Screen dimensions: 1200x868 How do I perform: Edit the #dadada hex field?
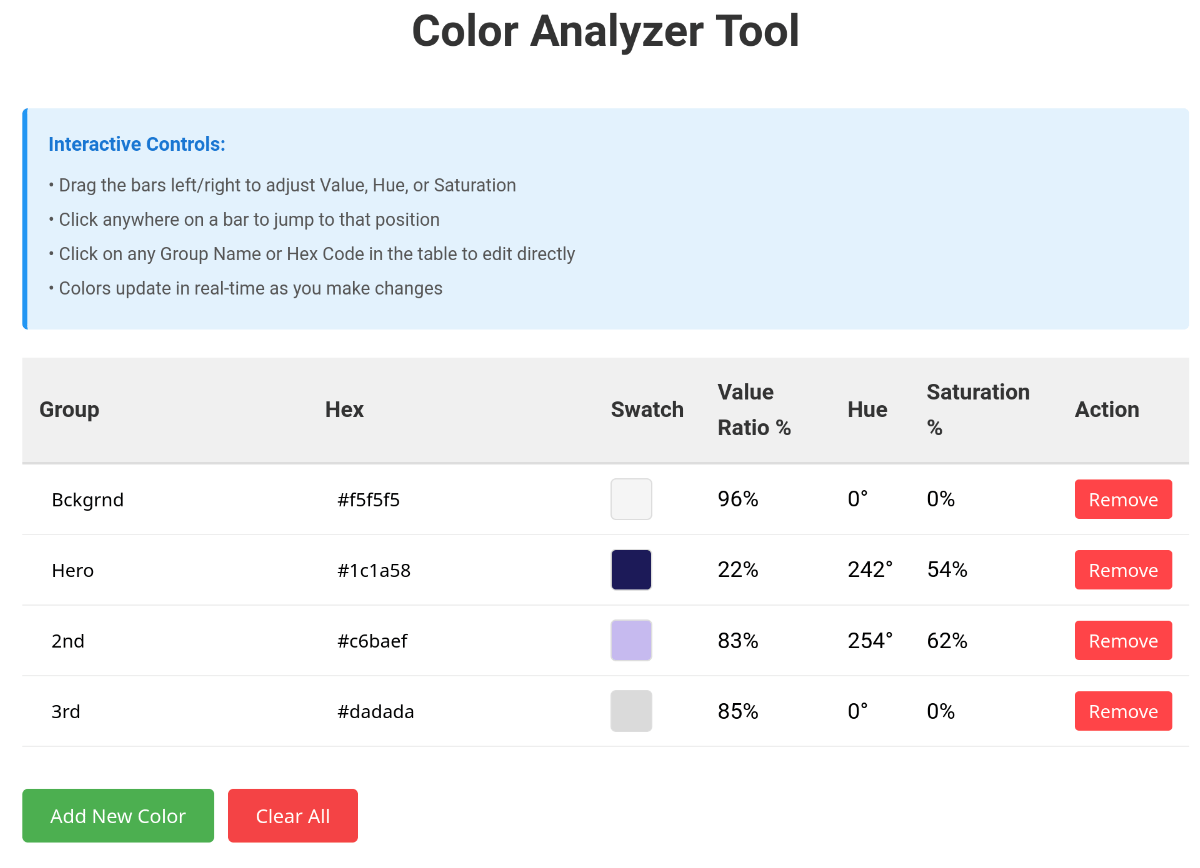376,712
